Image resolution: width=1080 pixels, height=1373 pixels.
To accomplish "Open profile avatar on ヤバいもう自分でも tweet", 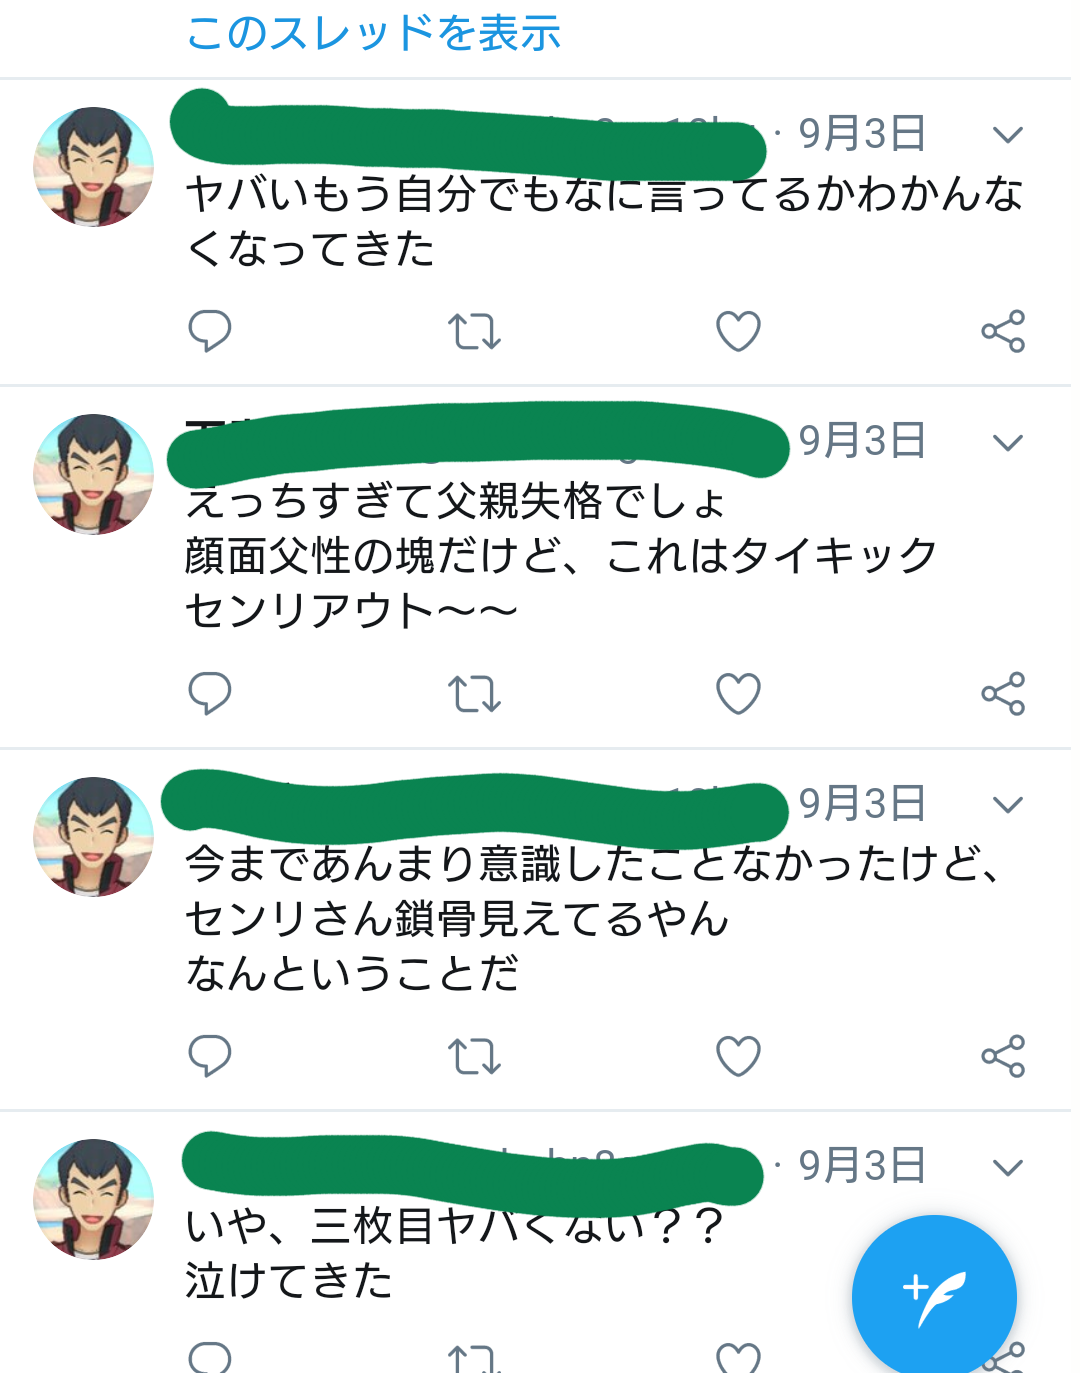I will [x=93, y=167].
